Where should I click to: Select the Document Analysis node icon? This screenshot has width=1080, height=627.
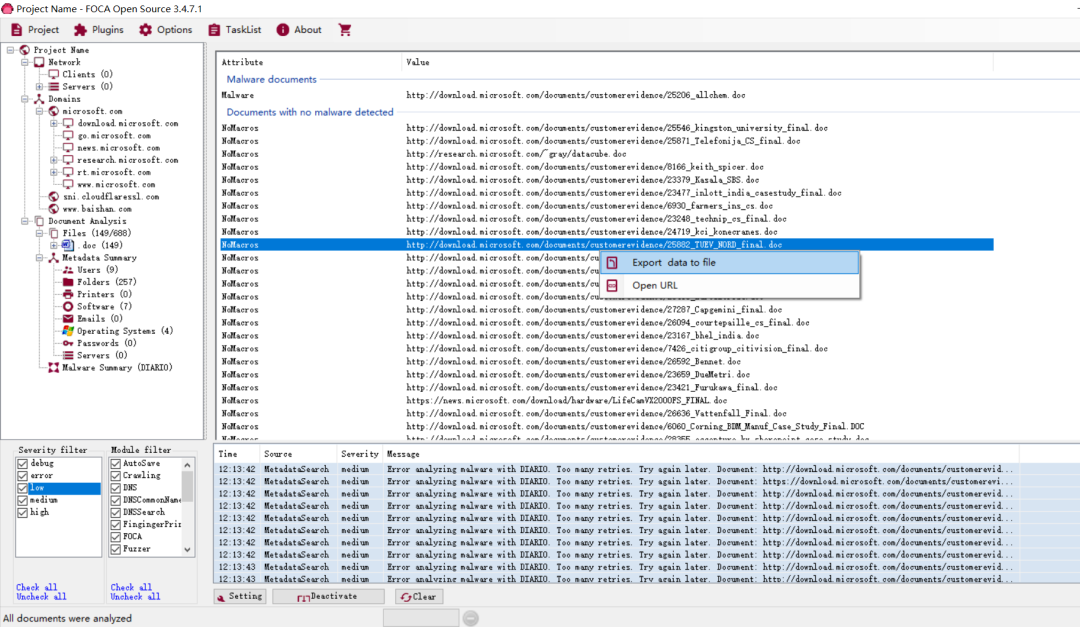(39, 221)
